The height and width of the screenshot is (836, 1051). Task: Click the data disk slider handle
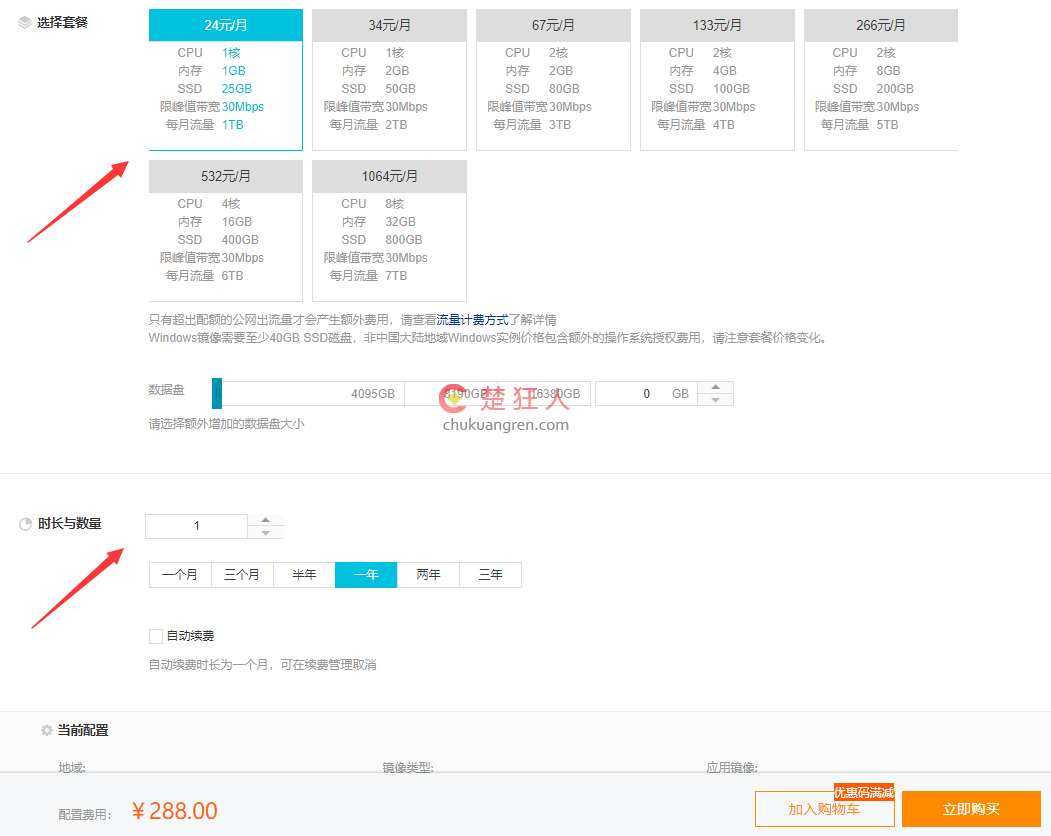point(217,394)
